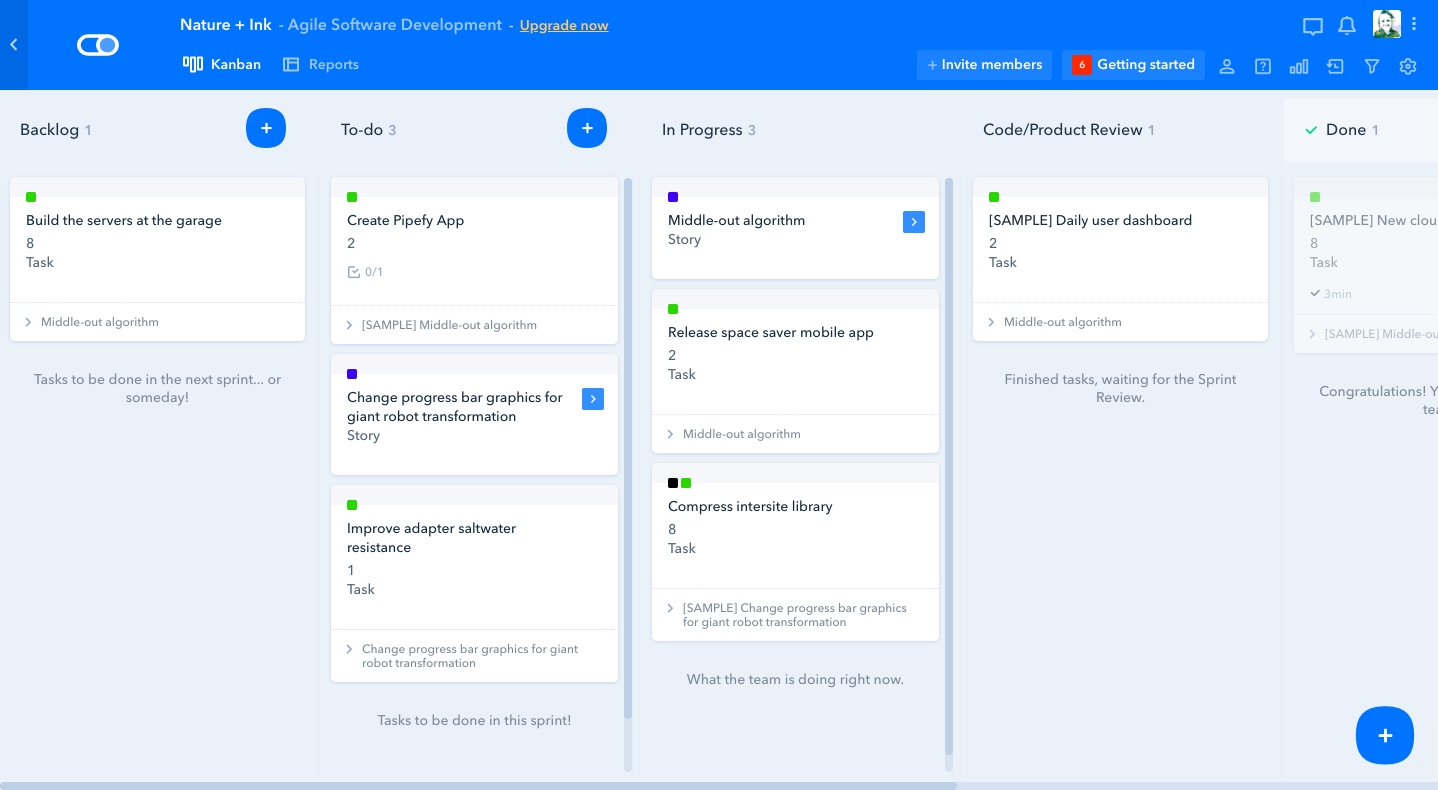Open the three-dot user menu
This screenshot has height=790, width=1438.
1414,25
